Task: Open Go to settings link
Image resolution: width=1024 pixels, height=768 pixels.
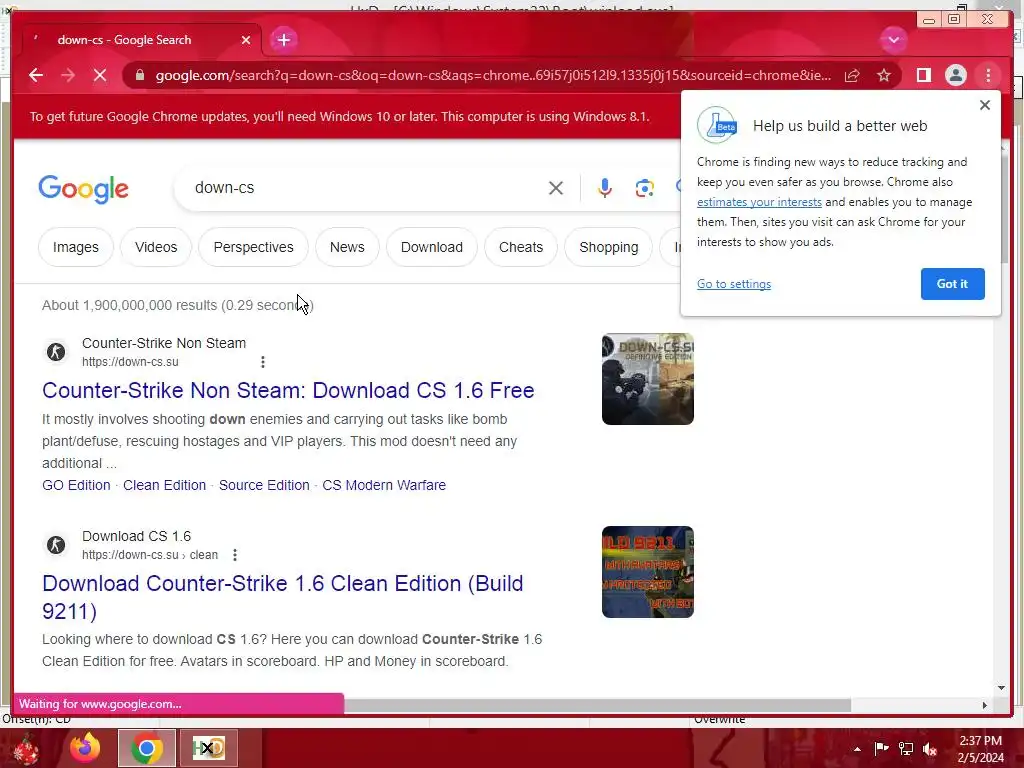Action: [x=734, y=284]
